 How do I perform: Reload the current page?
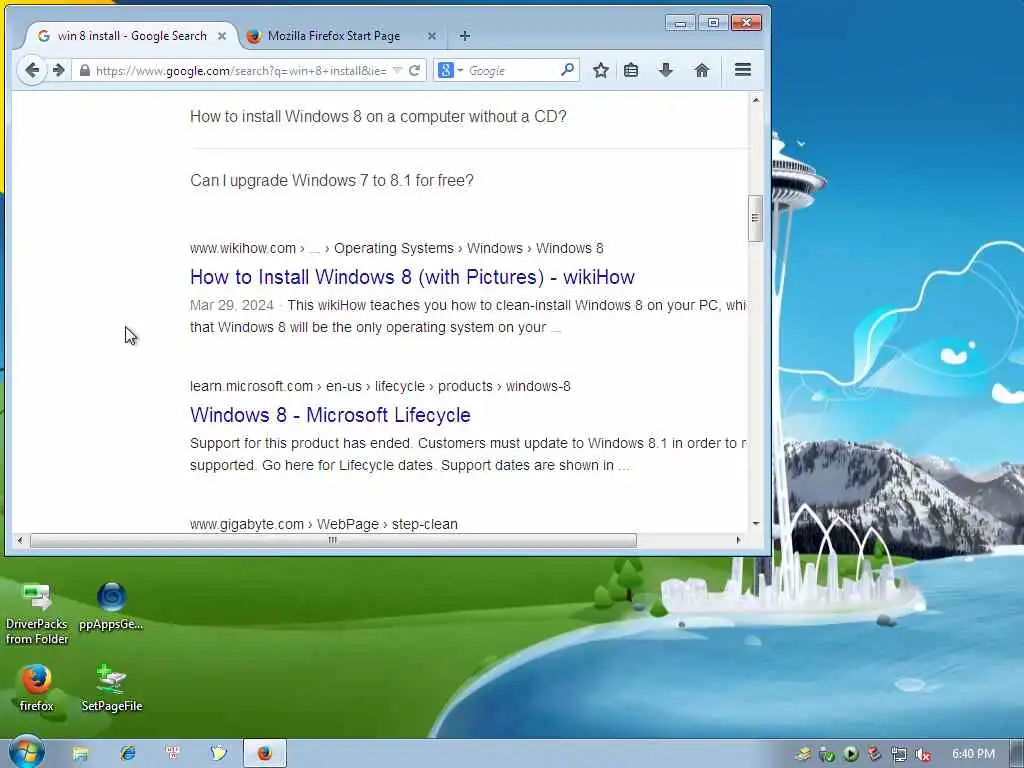tap(414, 71)
